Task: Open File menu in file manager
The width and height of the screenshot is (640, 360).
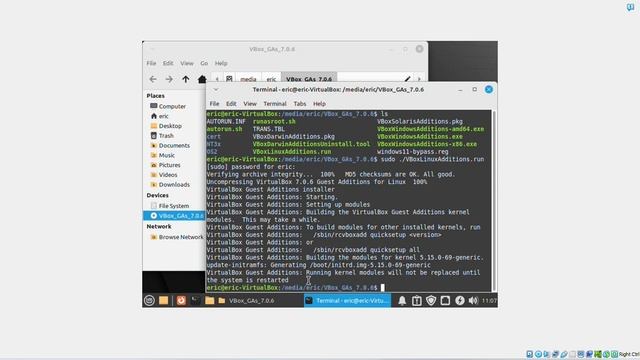Action: point(151,63)
